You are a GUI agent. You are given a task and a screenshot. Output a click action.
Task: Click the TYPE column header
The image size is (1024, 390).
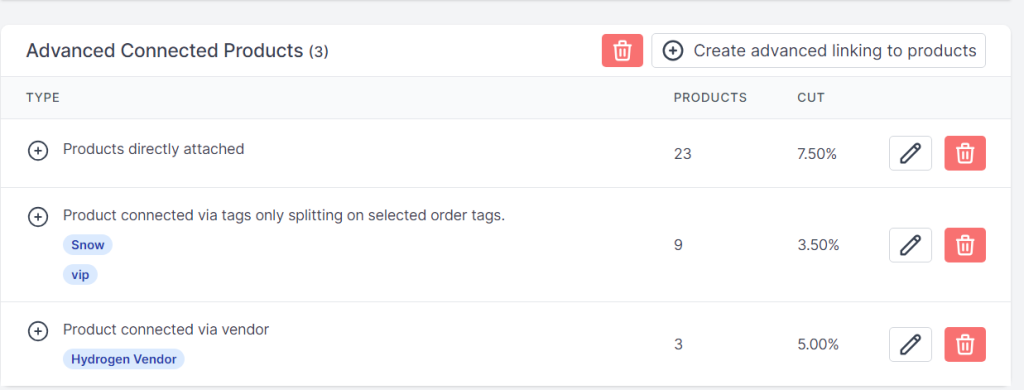point(43,98)
